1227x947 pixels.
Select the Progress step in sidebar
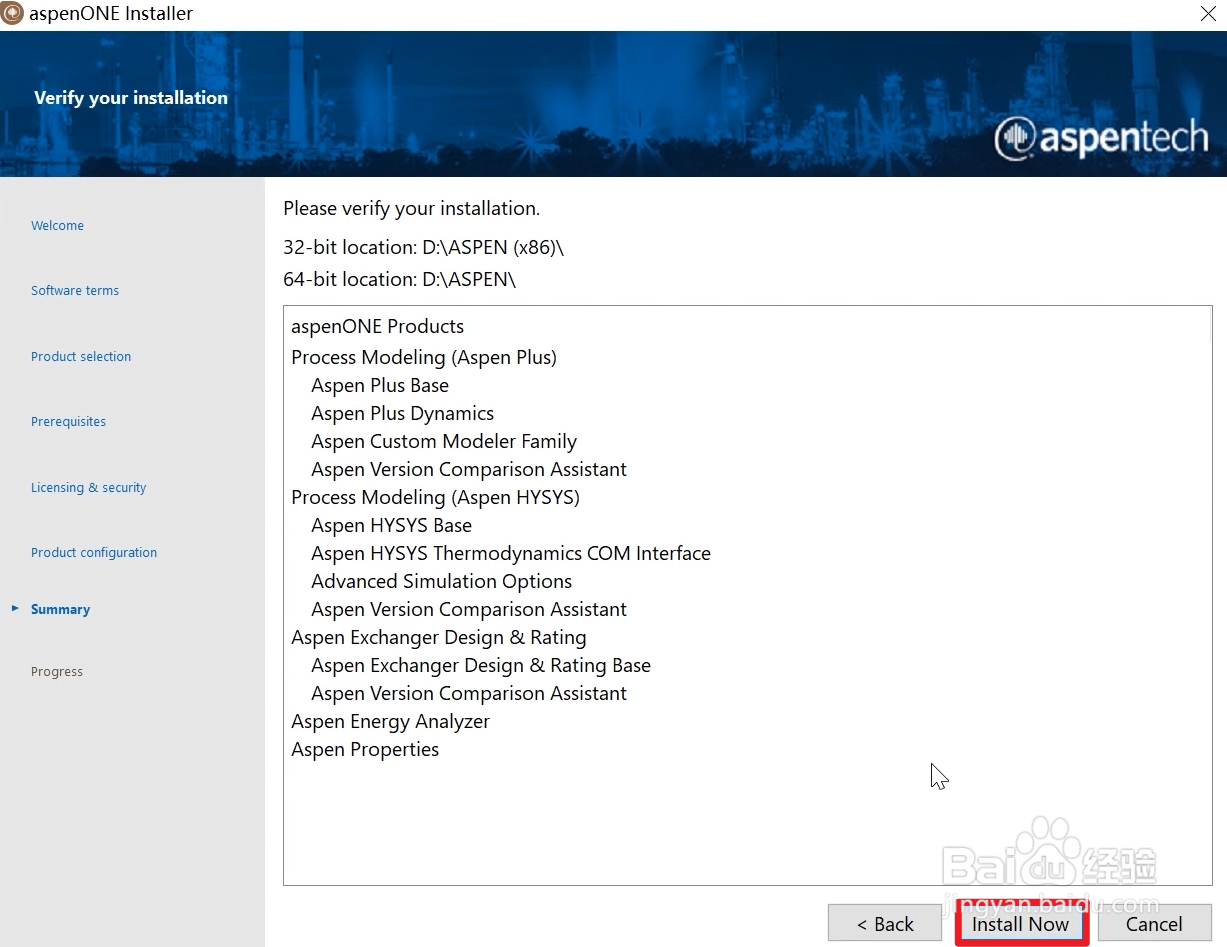57,672
